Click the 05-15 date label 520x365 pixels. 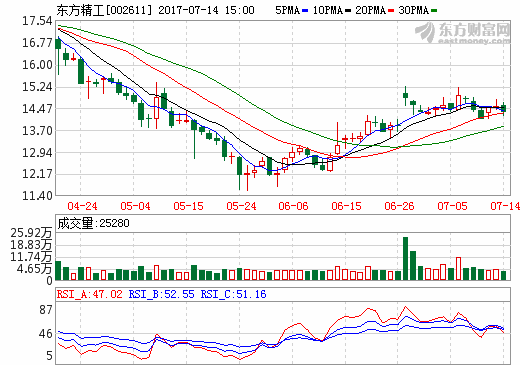pyautogui.click(x=188, y=206)
